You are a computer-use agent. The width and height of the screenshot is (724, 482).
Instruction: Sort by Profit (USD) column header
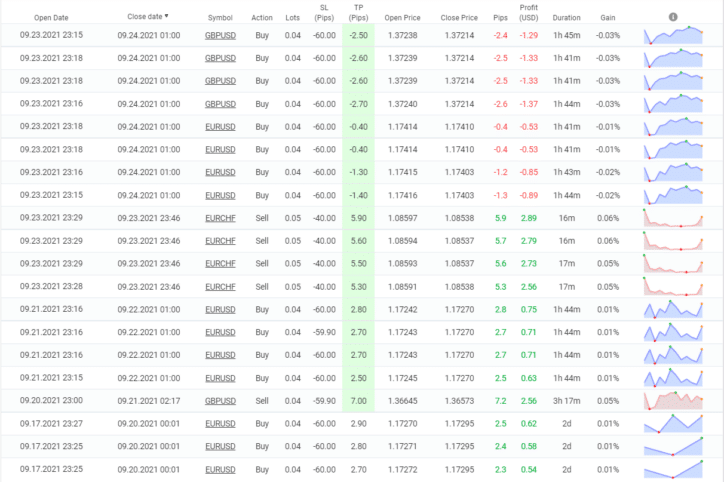529,12
